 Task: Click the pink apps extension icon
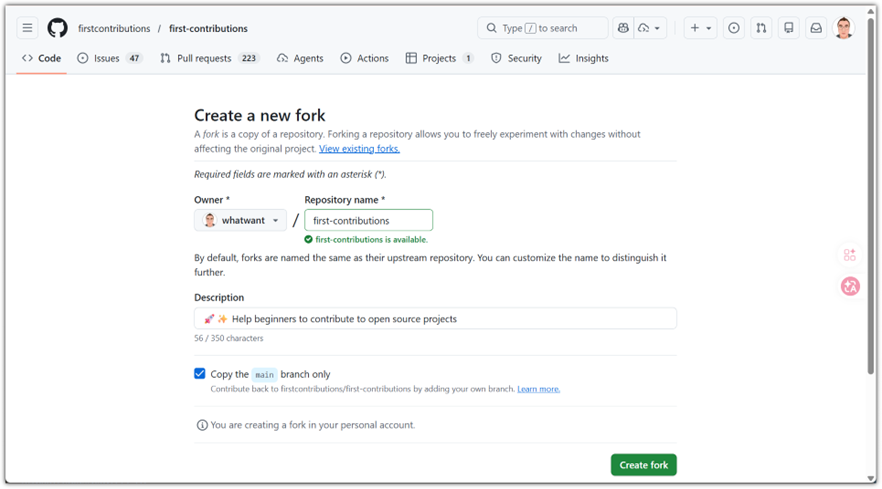(849, 255)
